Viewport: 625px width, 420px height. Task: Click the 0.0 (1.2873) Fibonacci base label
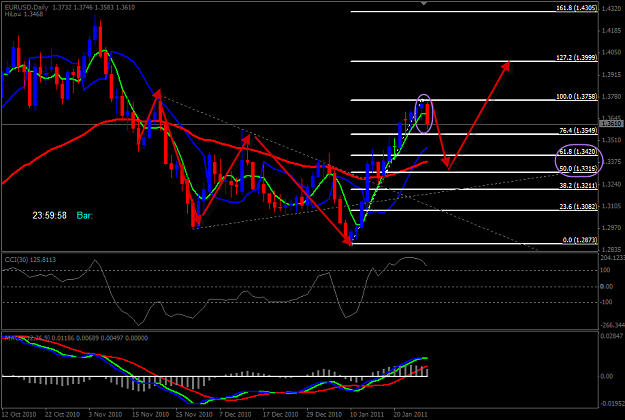tap(580, 240)
